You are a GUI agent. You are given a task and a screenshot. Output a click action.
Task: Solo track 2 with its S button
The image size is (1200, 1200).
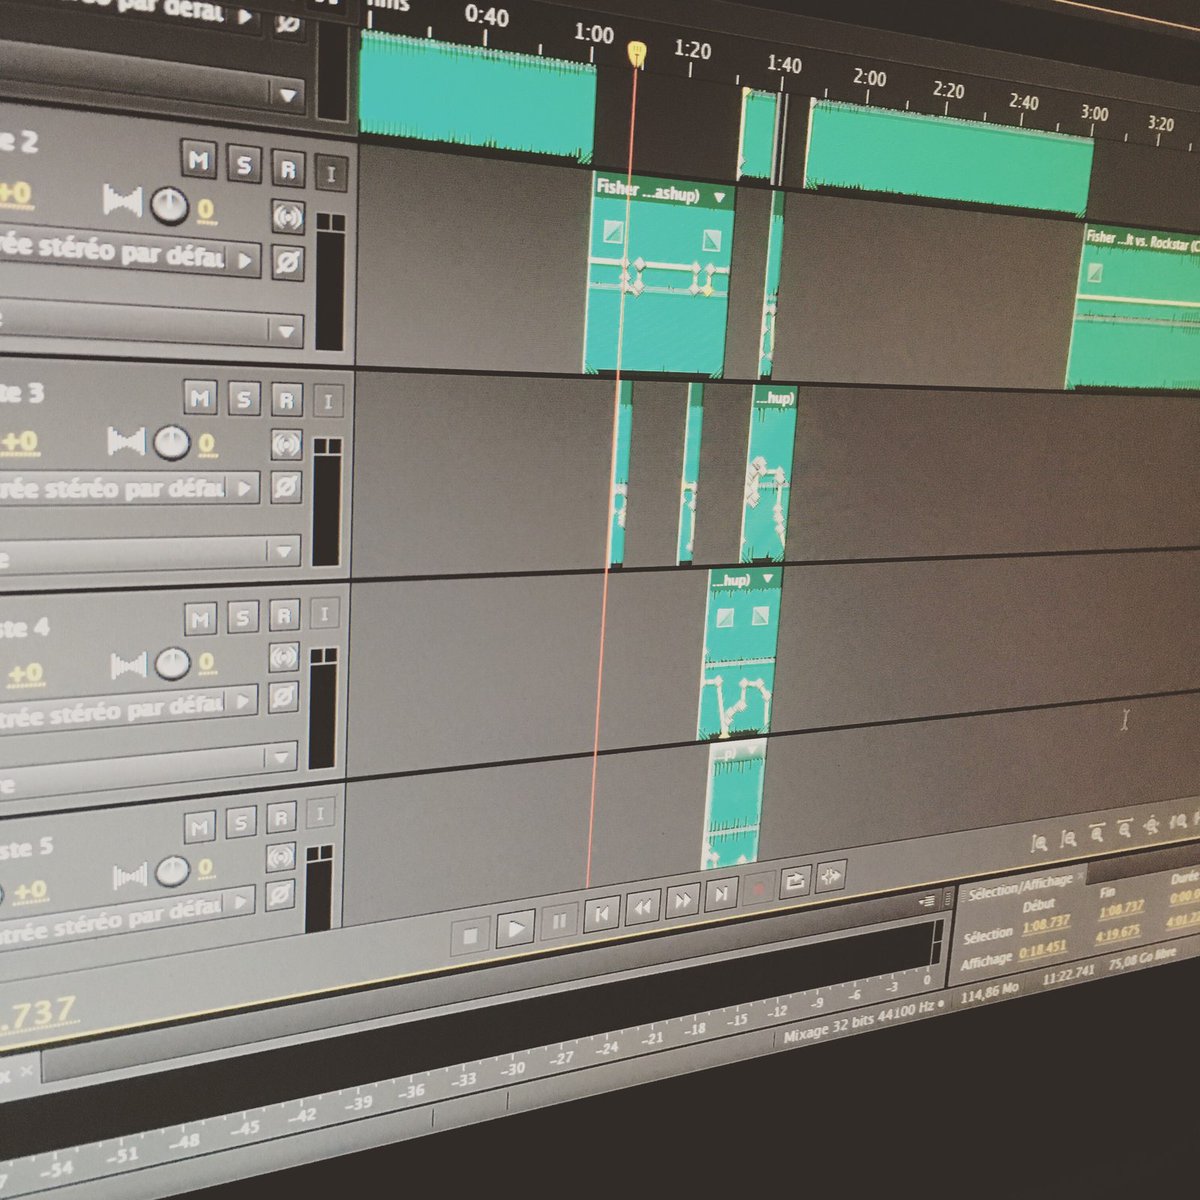(x=243, y=164)
